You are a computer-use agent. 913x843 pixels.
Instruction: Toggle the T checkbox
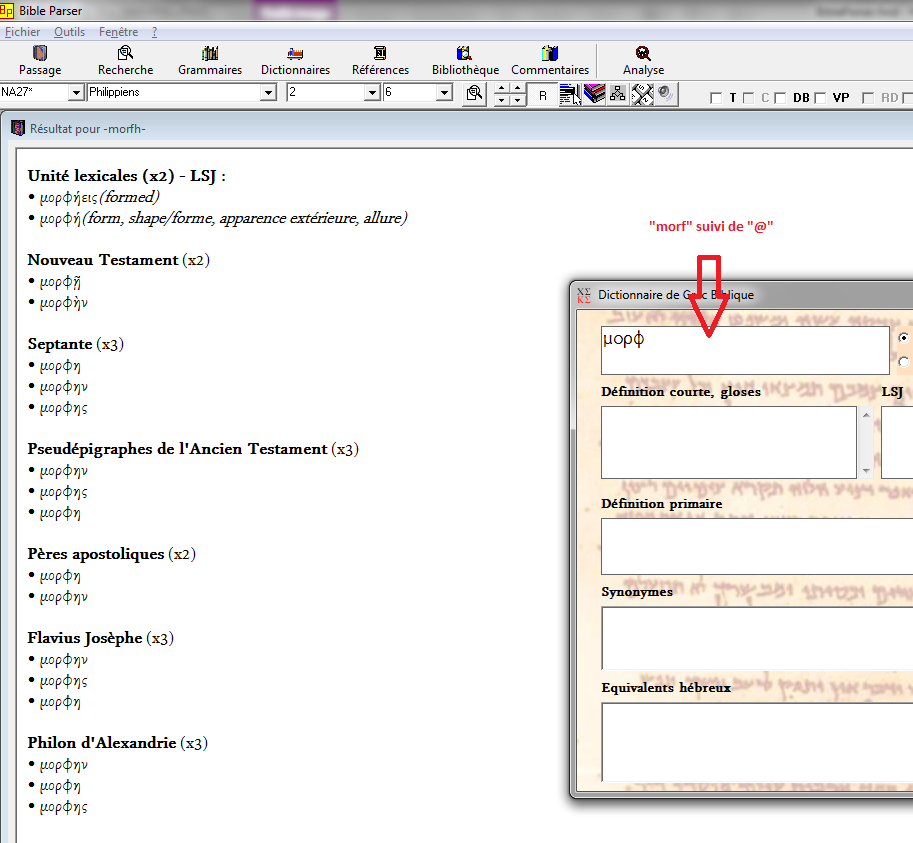716,98
